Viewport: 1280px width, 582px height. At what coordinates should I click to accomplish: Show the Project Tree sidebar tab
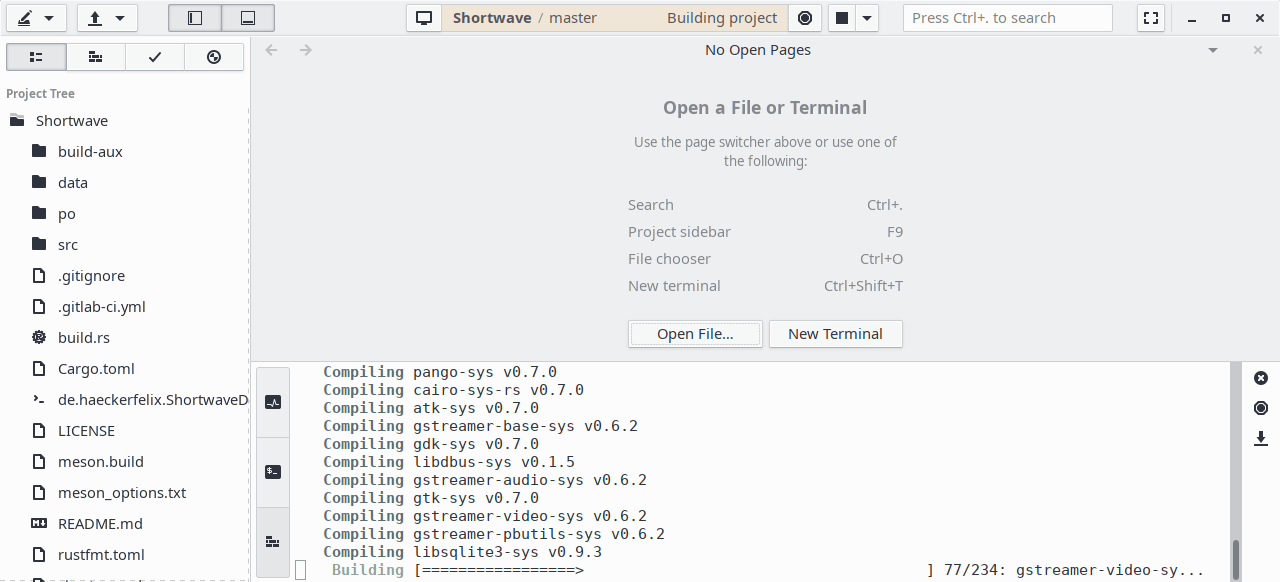pyautogui.click(x=36, y=57)
